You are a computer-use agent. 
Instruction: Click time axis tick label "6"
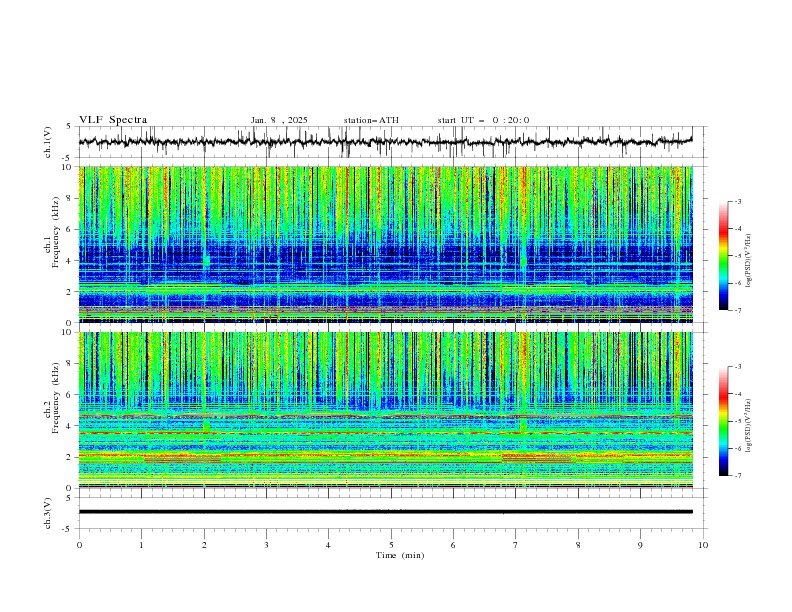453,545
